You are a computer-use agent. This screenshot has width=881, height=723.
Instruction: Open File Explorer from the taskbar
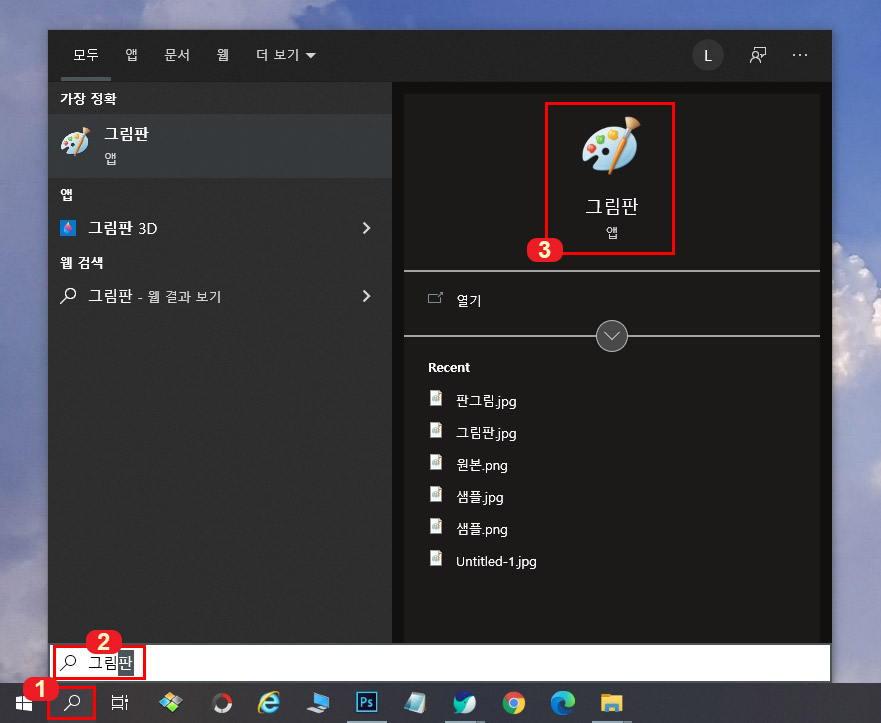coord(611,703)
